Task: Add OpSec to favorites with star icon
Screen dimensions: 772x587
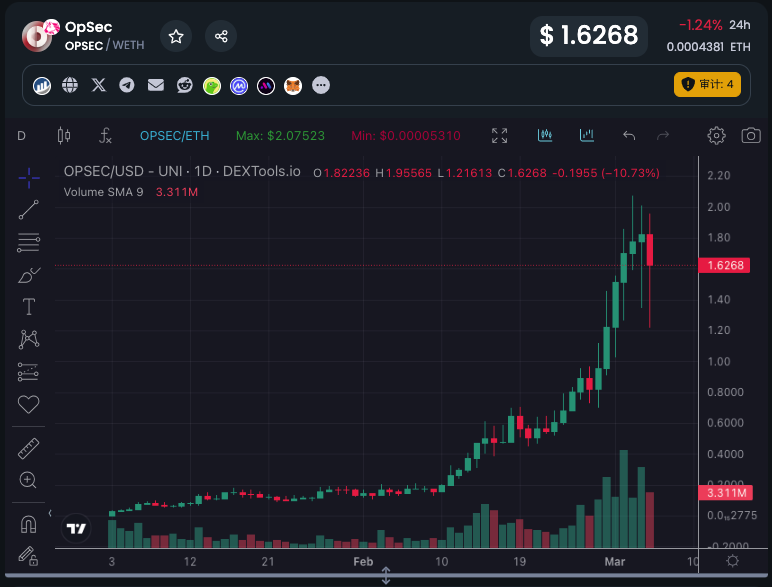Action: pyautogui.click(x=176, y=36)
